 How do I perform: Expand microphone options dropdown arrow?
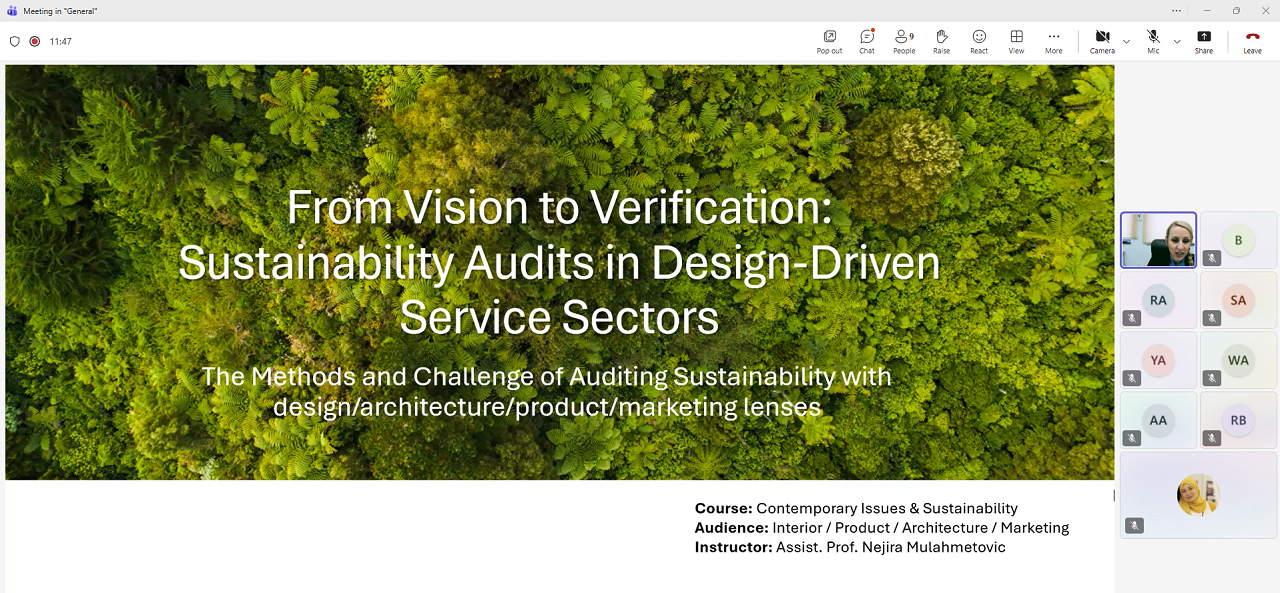click(1177, 42)
